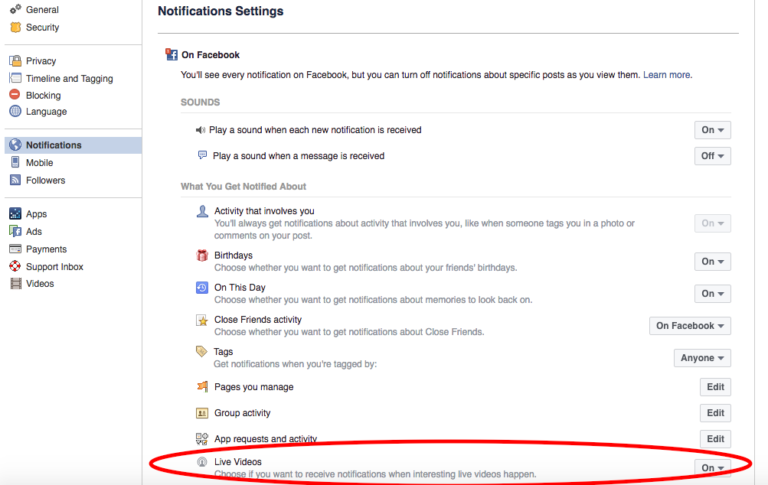Click the Learn more link
768x485 pixels.
[x=668, y=75]
